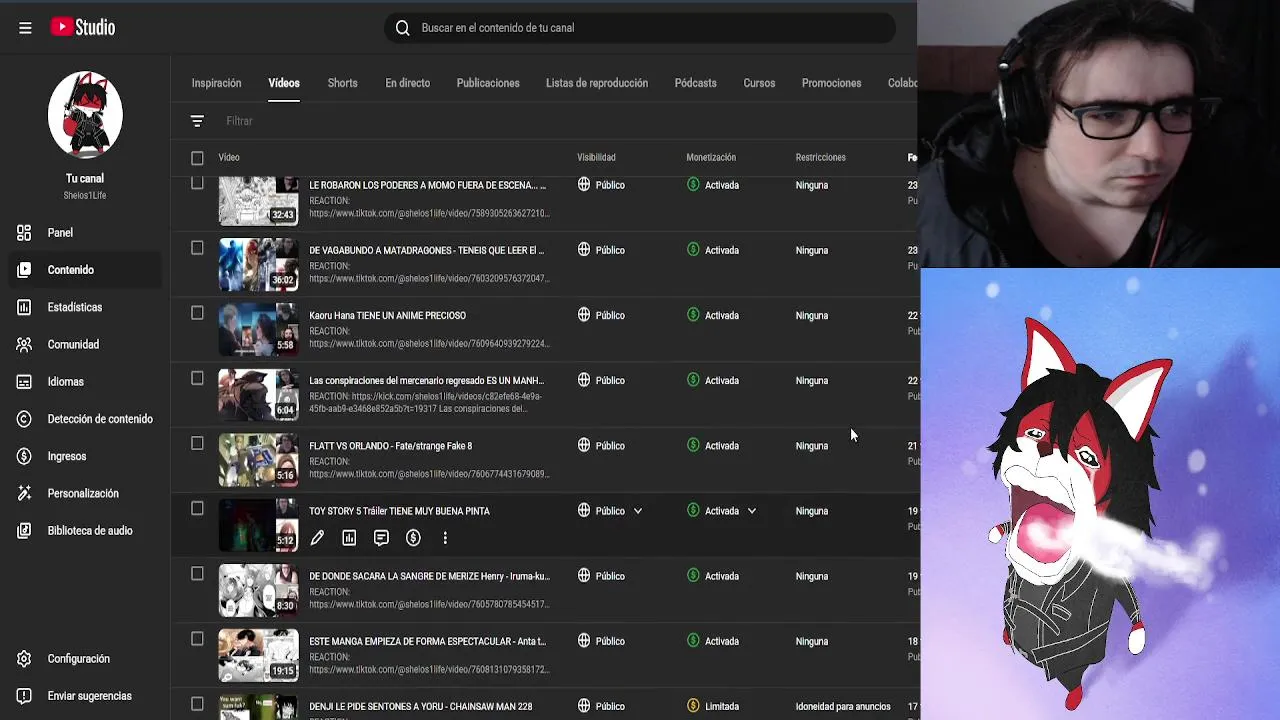Check the DE VAGABUNDO A MATADRAGONES checkbox
Image resolution: width=1280 pixels, height=720 pixels.
197,248
